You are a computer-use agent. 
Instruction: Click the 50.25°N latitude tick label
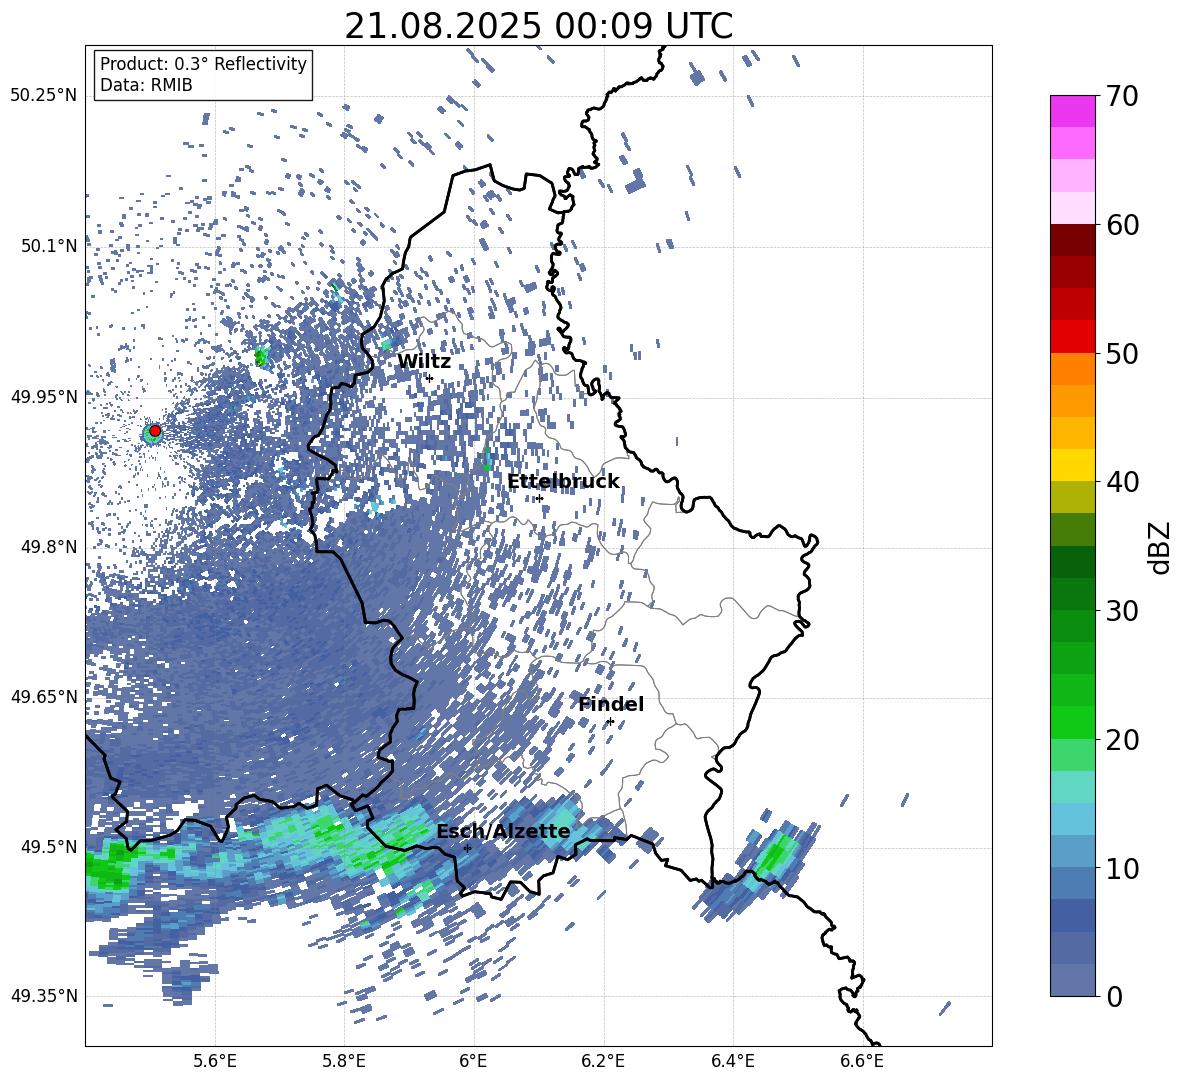[x=44, y=96]
